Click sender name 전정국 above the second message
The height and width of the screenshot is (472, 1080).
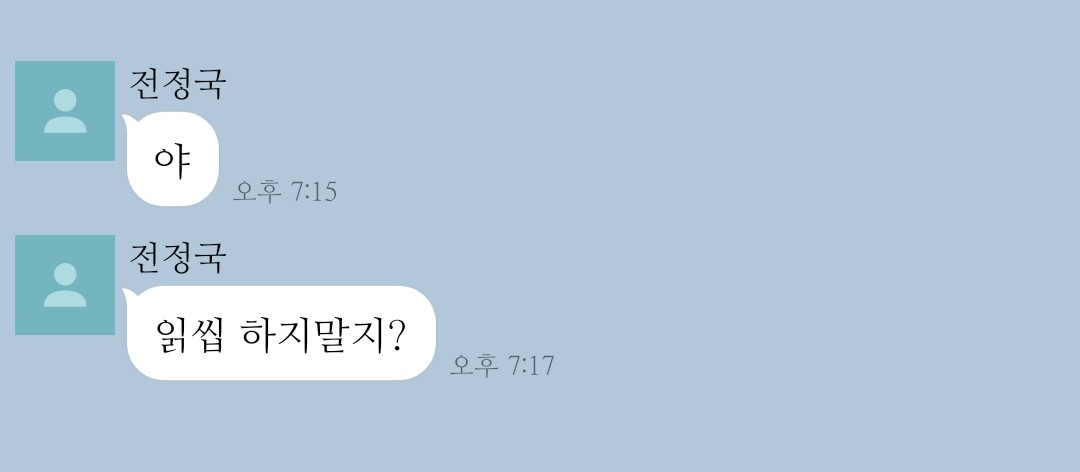(x=178, y=258)
